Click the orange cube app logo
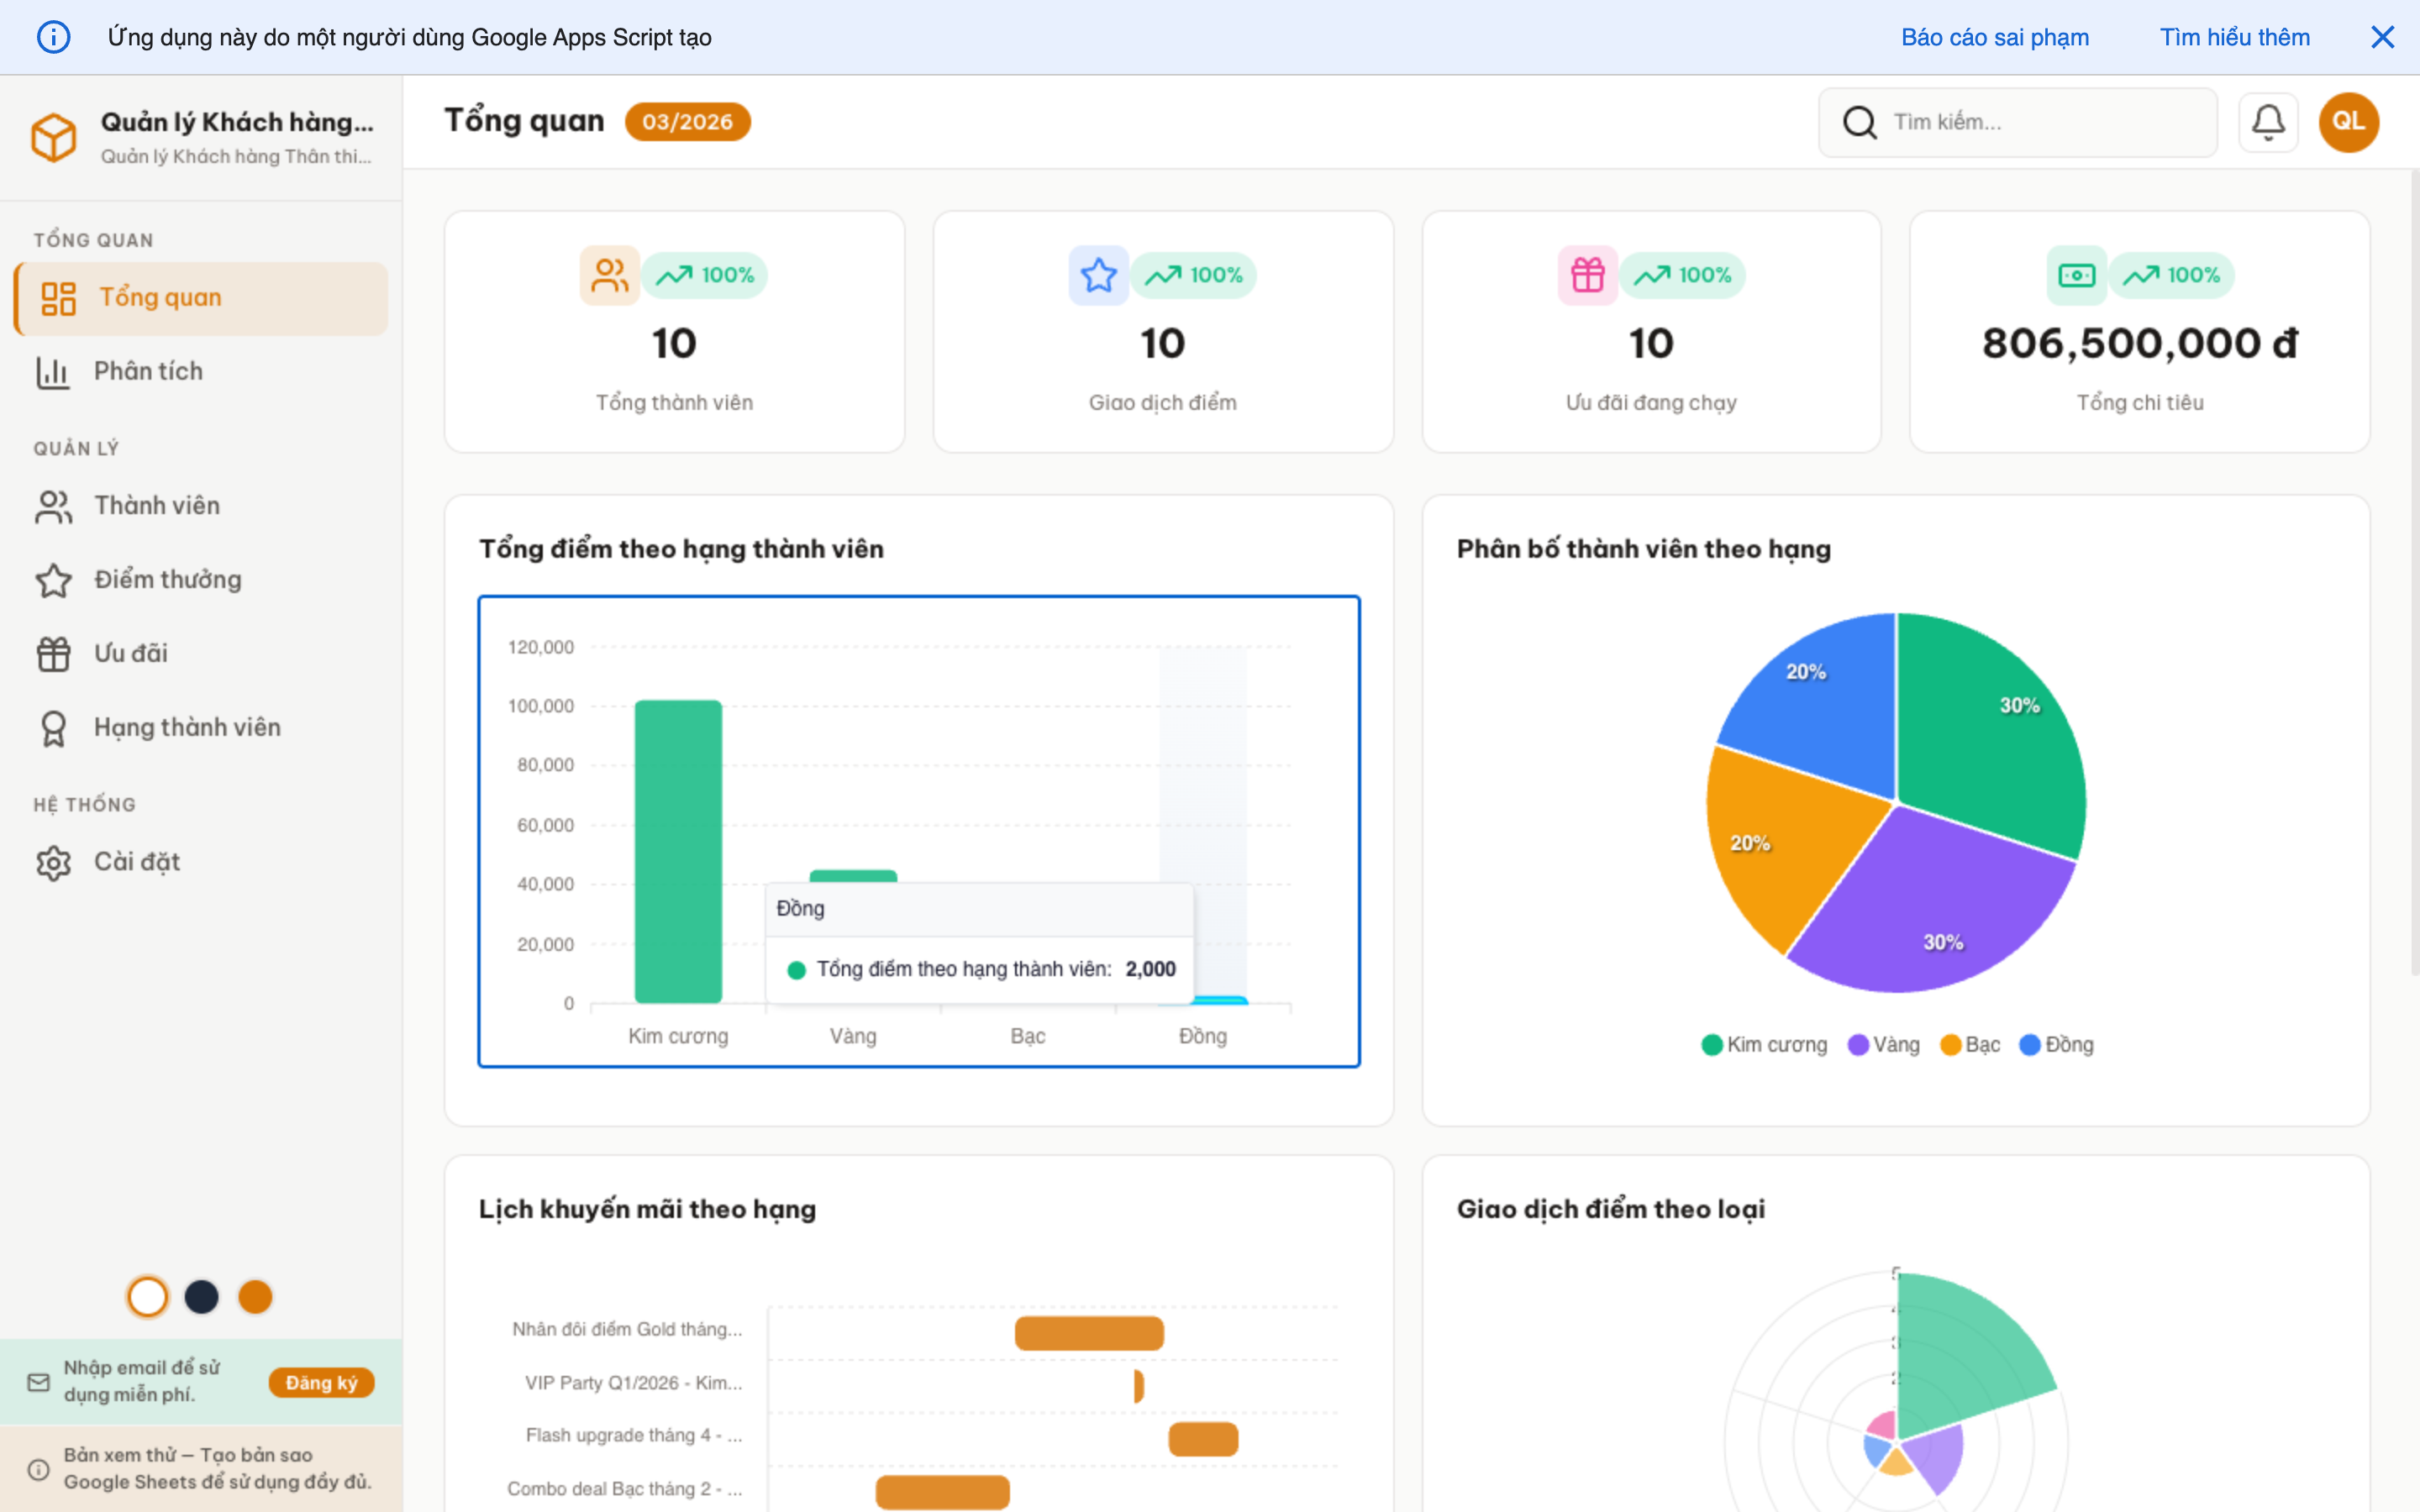The width and height of the screenshot is (2420, 1512). [53, 137]
